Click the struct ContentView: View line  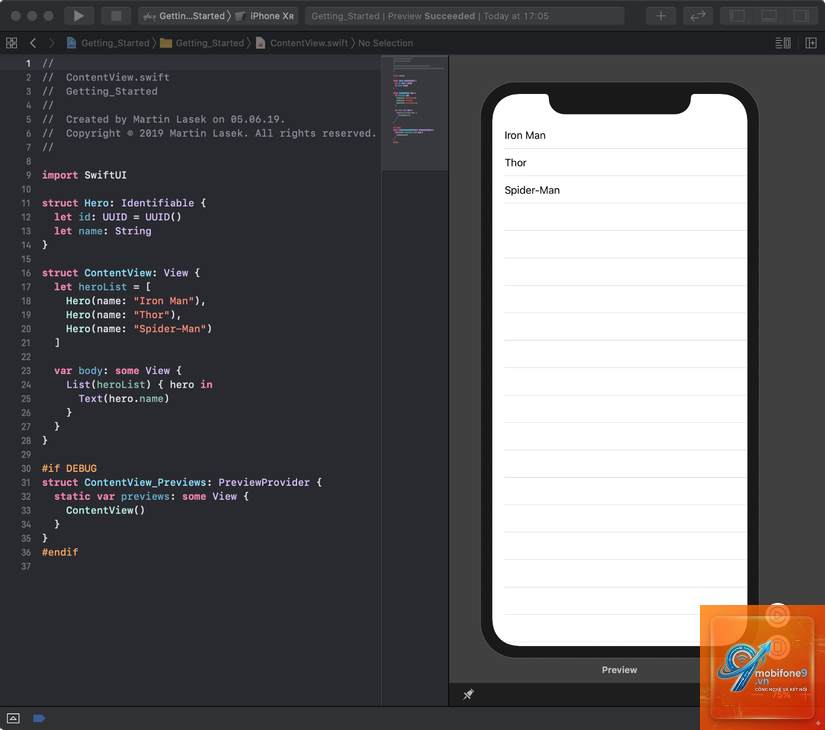coord(121,273)
